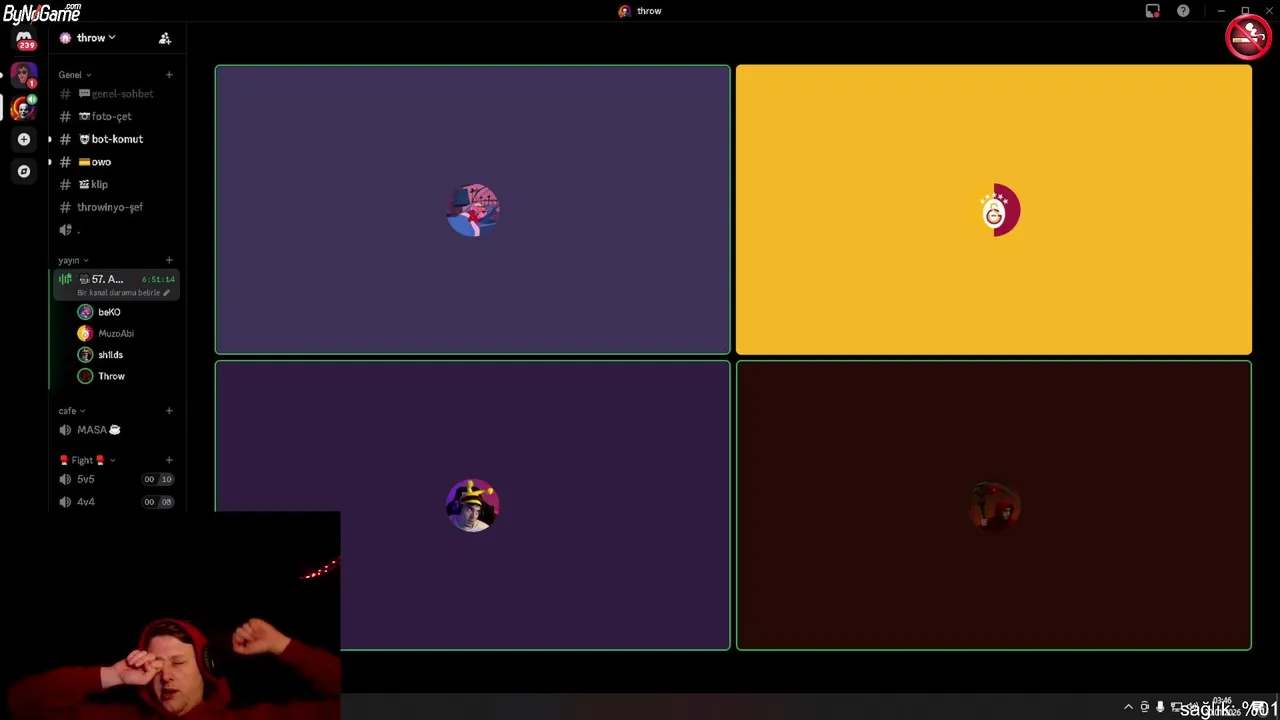Click 'Bir kanal durumu belirle' status text
Image resolution: width=1280 pixels, height=720 pixels.
tap(118, 293)
